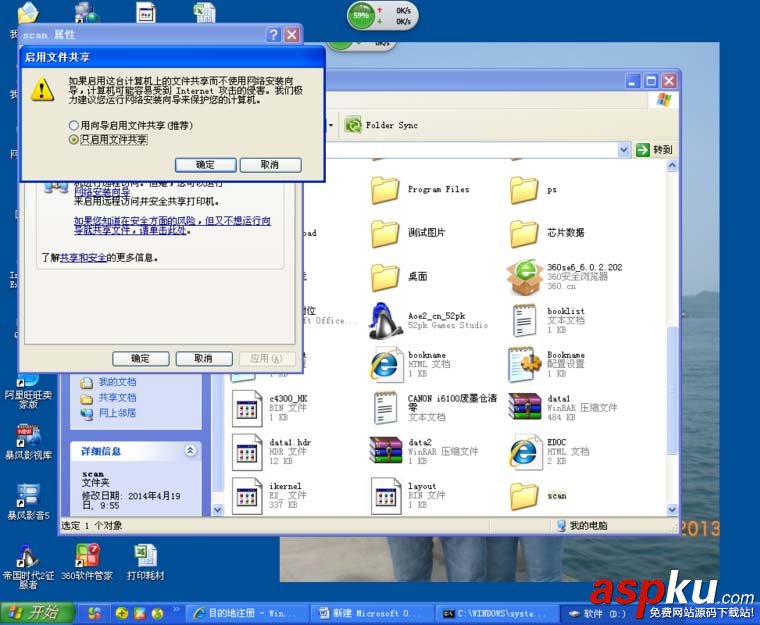Switch to 新建 Microsoft taskbar window
Viewport: 760px width, 625px height.
tap(371, 613)
